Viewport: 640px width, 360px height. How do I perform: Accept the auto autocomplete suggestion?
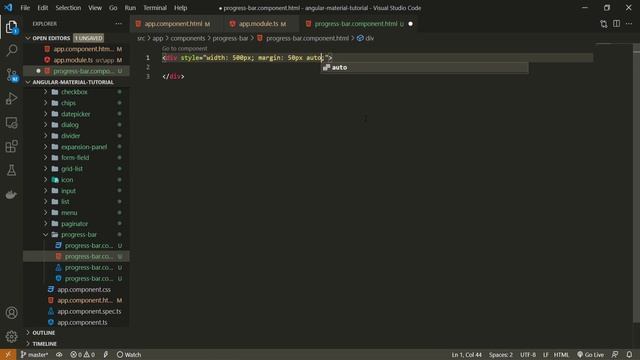[424, 68]
